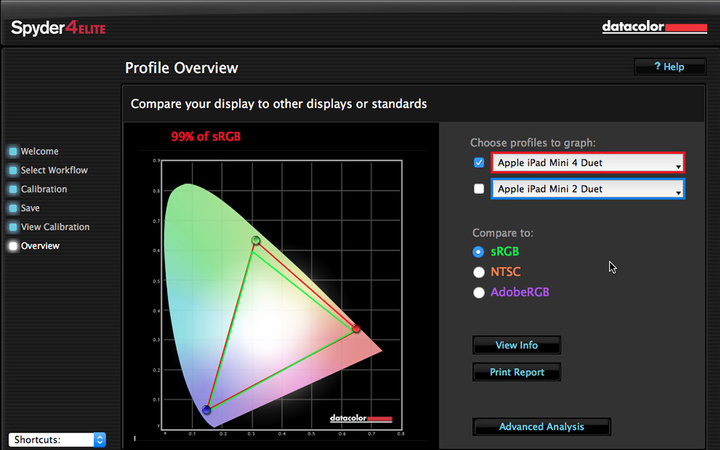Viewport: 720px width, 450px height.
Task: Select the NTSC comparison option
Action: tap(479, 272)
